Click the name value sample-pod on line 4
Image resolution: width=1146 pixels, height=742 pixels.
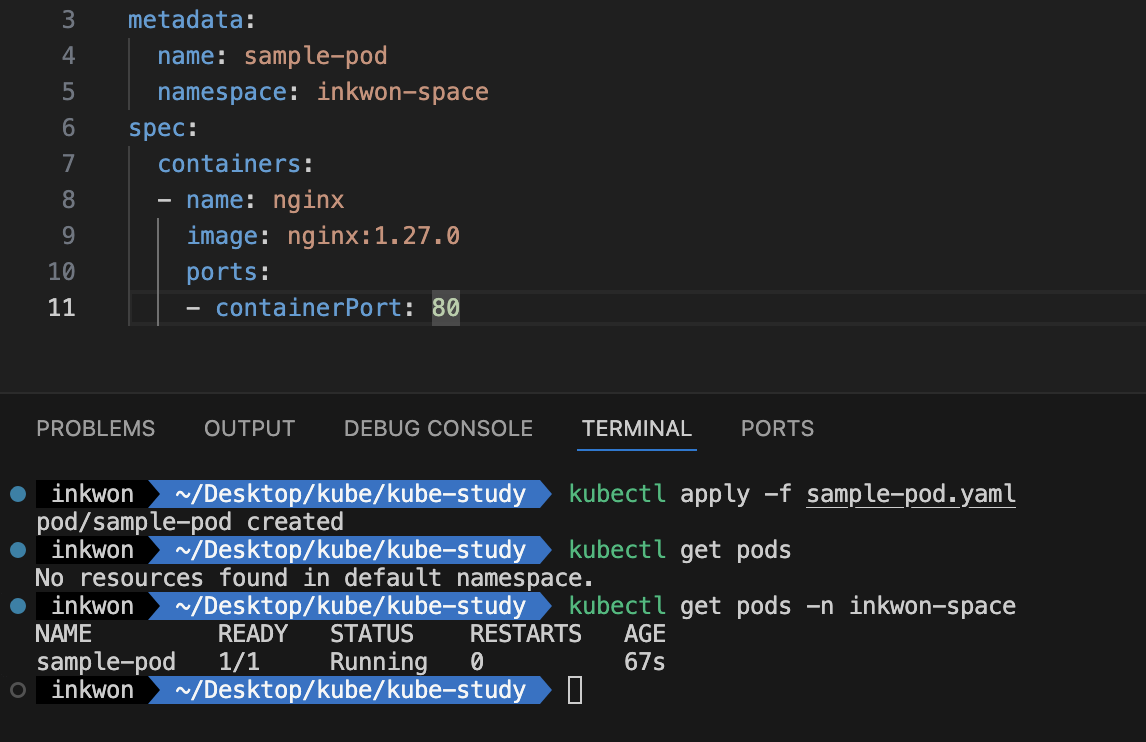(315, 56)
